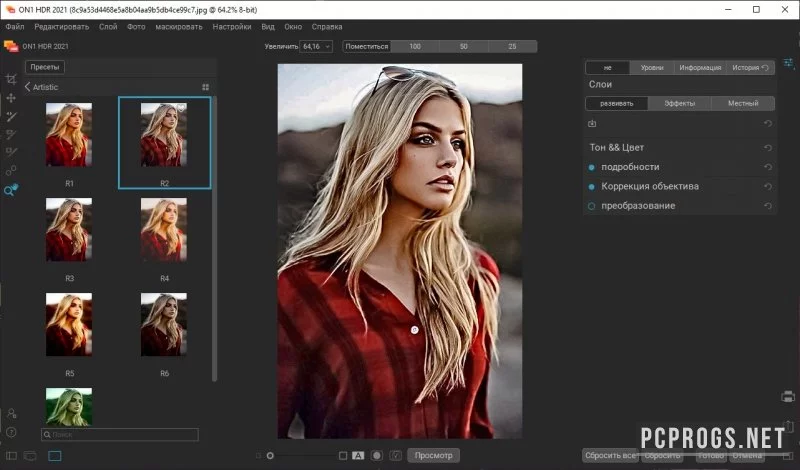Reset the преобразование section arrow
This screenshot has height=470, width=800.
768,206
